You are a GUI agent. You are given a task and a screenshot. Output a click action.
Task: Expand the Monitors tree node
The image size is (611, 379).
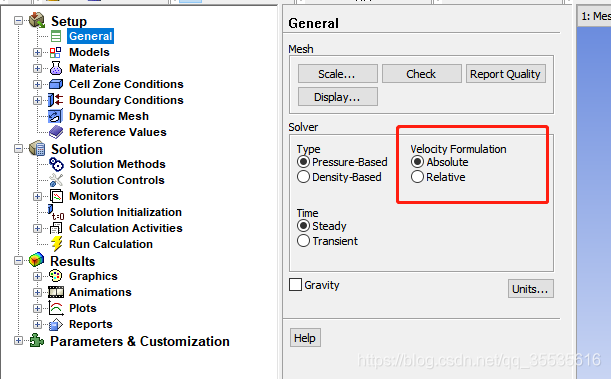click(37, 196)
